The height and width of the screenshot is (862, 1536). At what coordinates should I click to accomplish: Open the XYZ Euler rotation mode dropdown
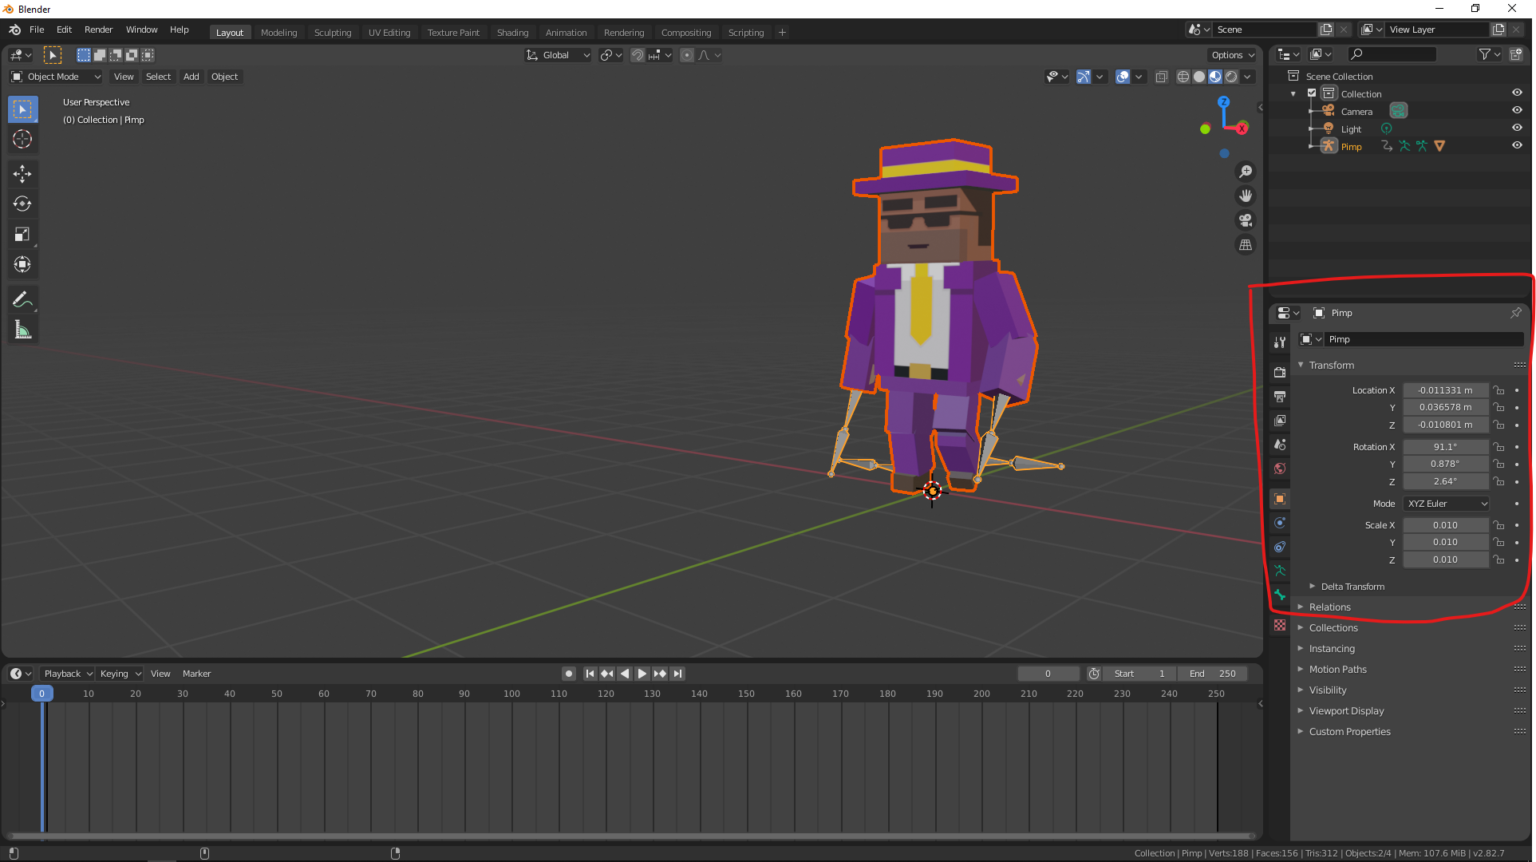(x=1446, y=503)
